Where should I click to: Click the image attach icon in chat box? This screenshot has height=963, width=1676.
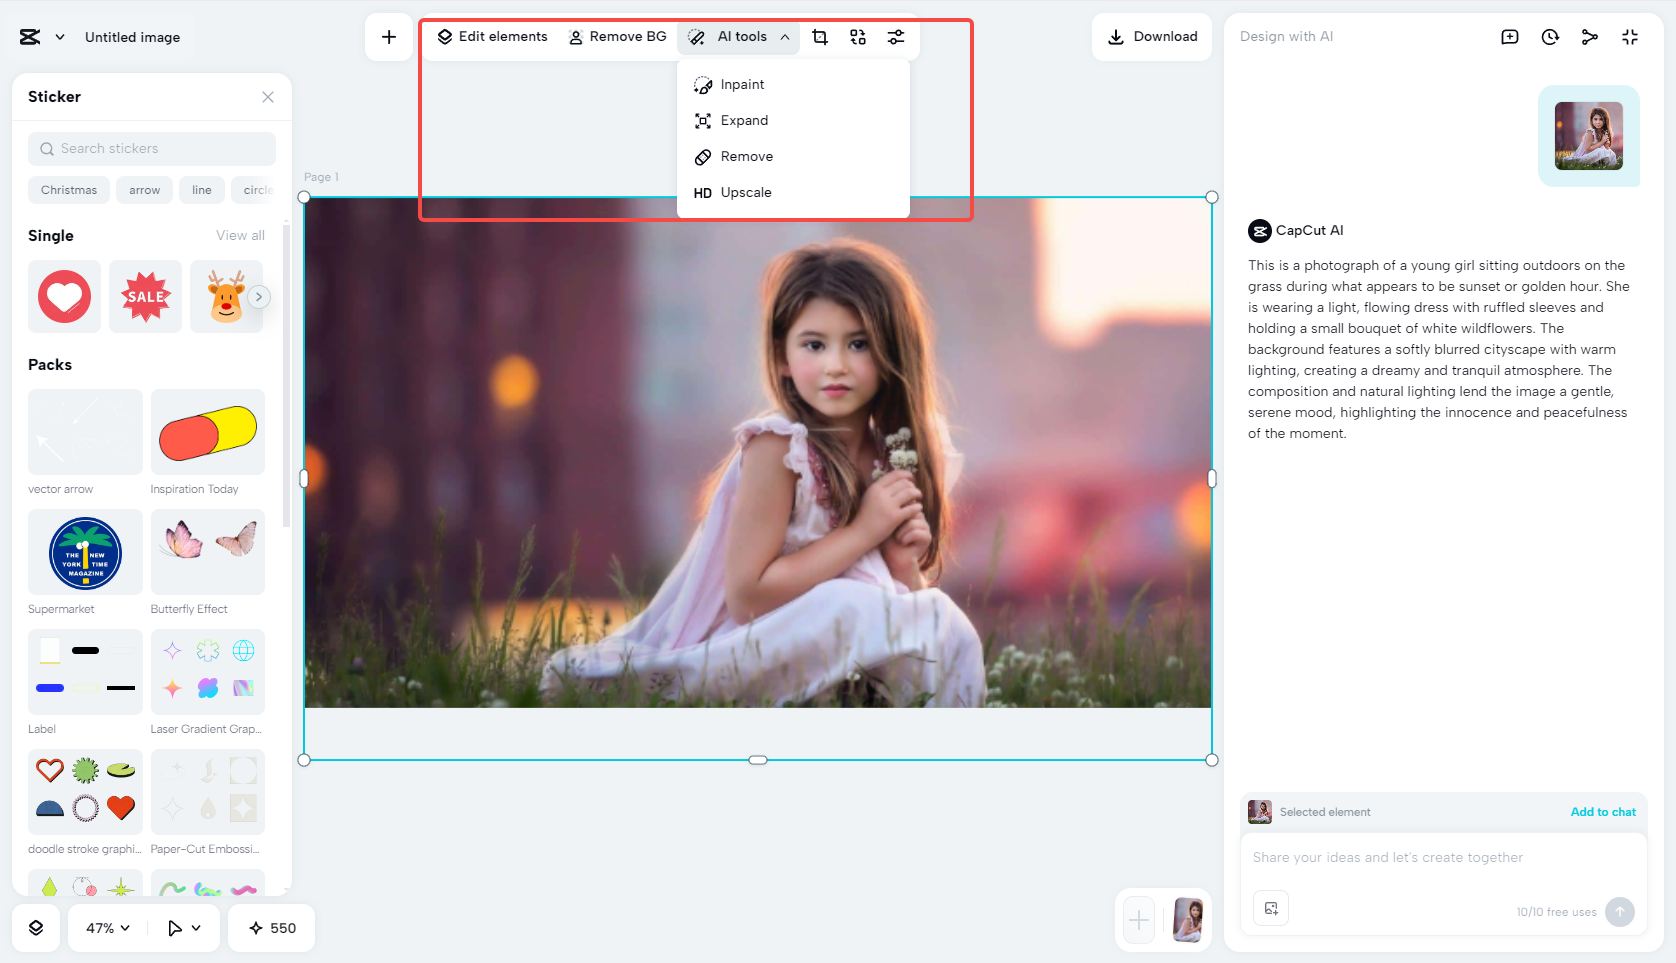(1270, 908)
